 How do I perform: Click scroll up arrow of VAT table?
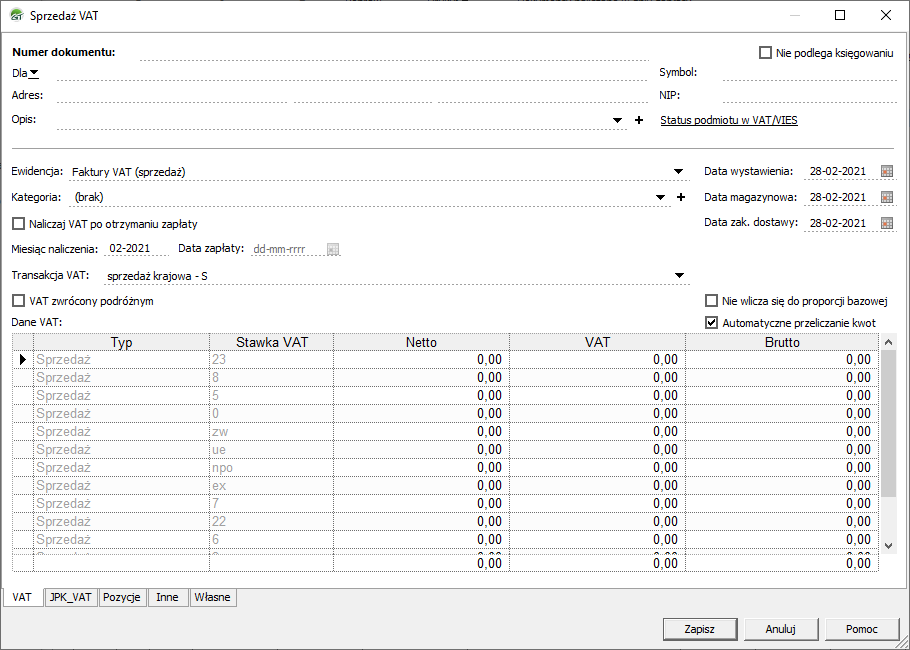pyautogui.click(x=889, y=343)
